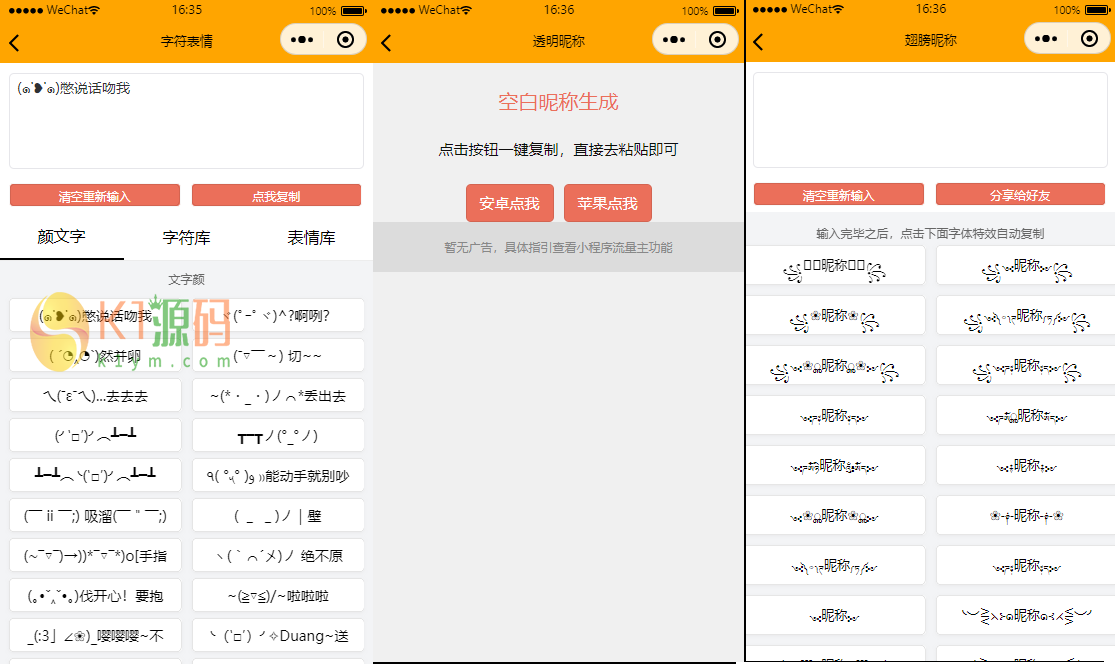Select the Duang~送 kaomoji

[278, 635]
